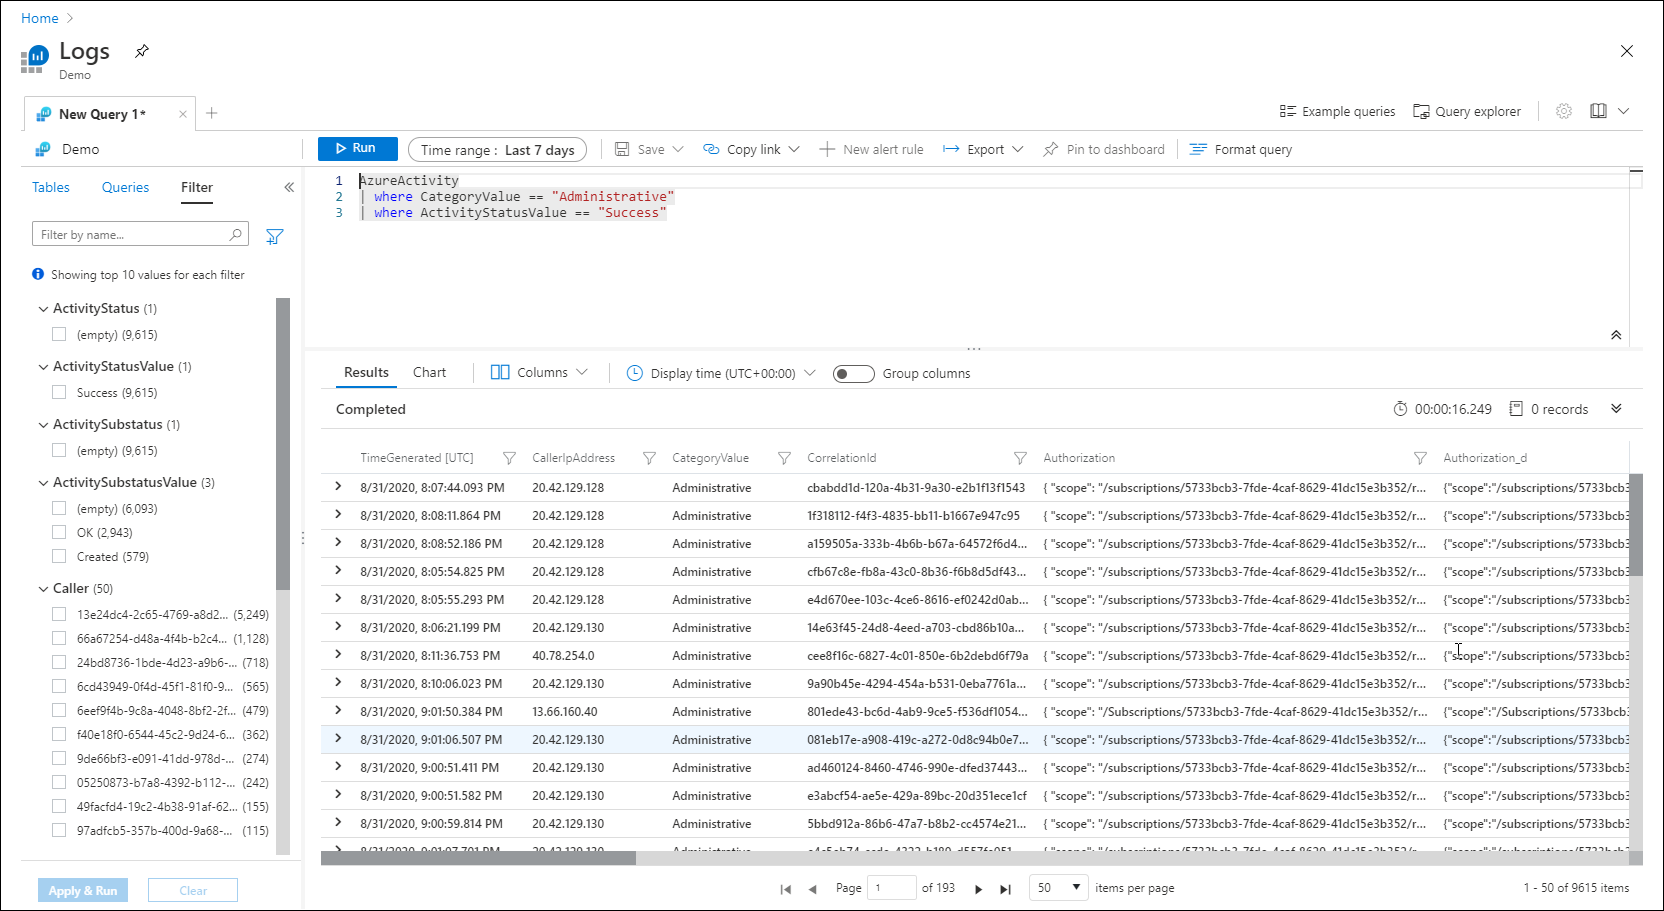
Task: Click the Filter by name input field
Action: (130, 235)
